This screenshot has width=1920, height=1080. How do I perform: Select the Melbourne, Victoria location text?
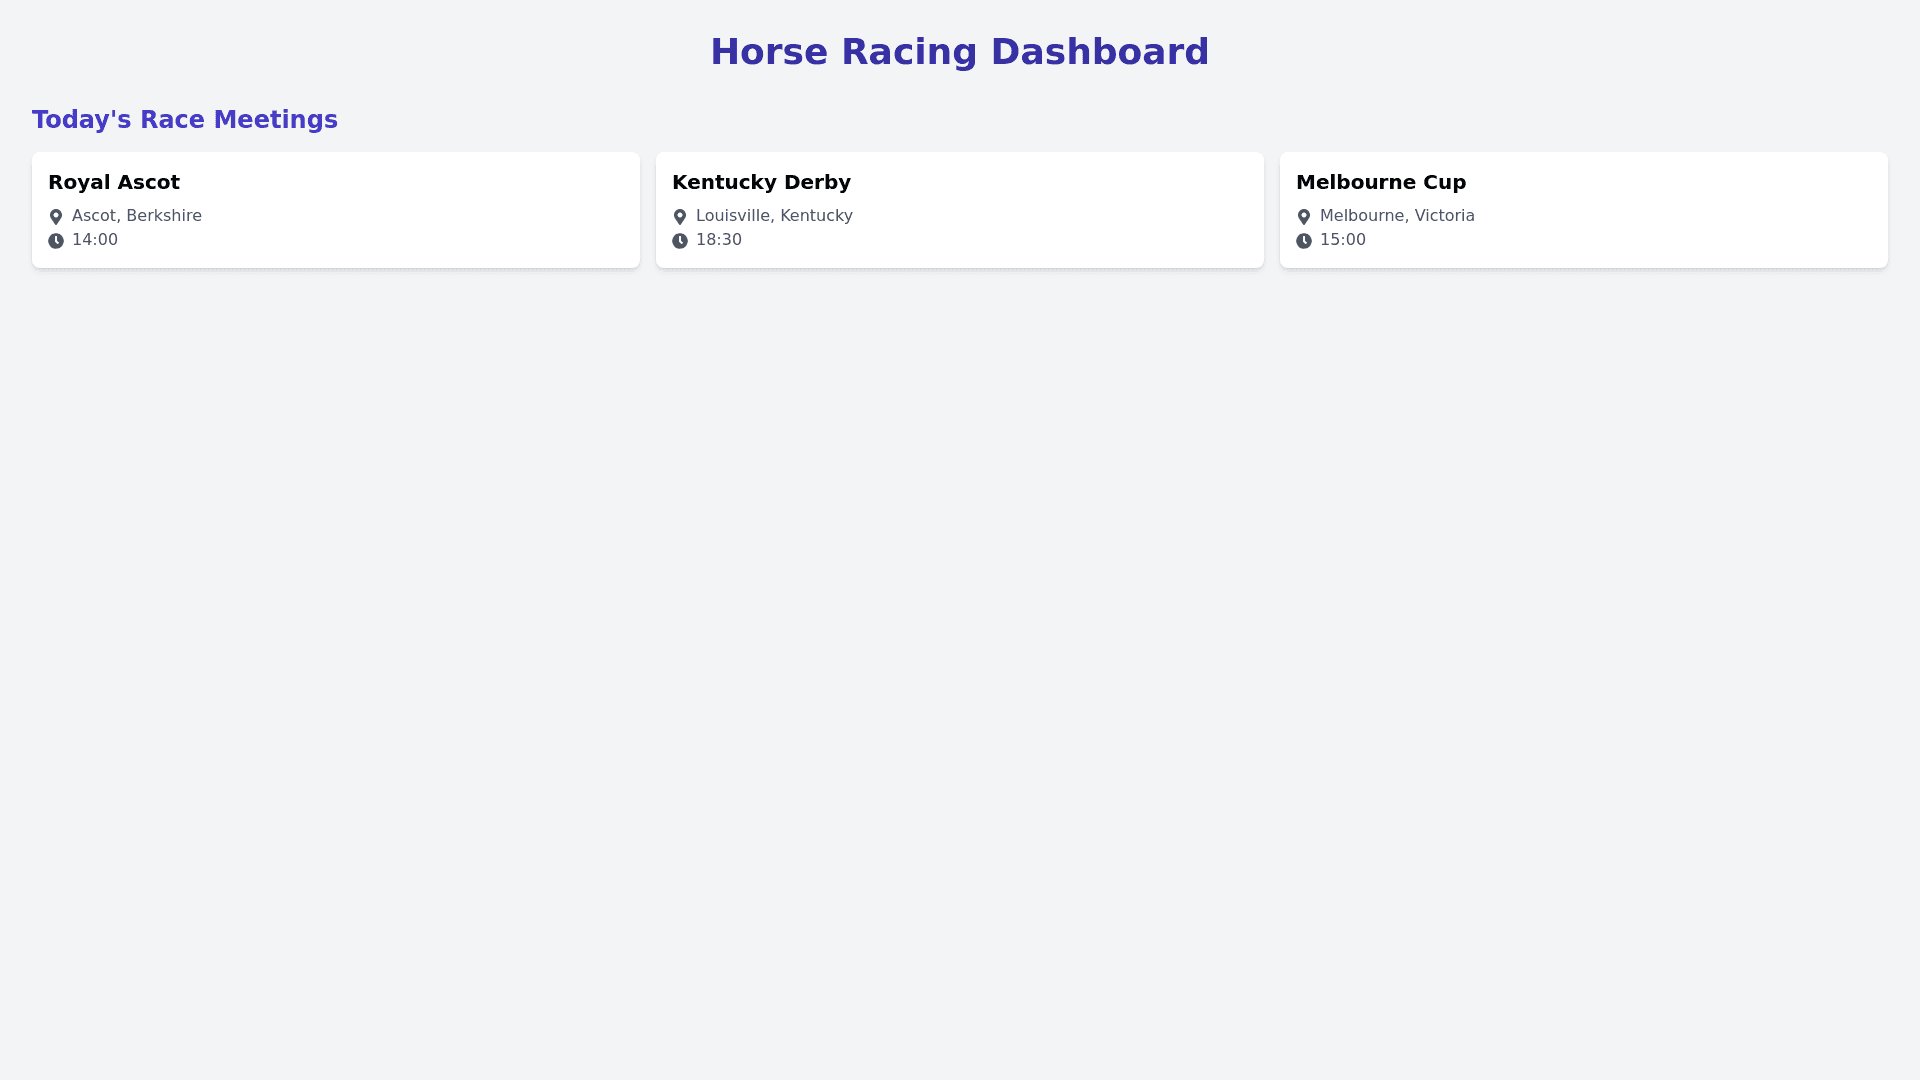1397,216
